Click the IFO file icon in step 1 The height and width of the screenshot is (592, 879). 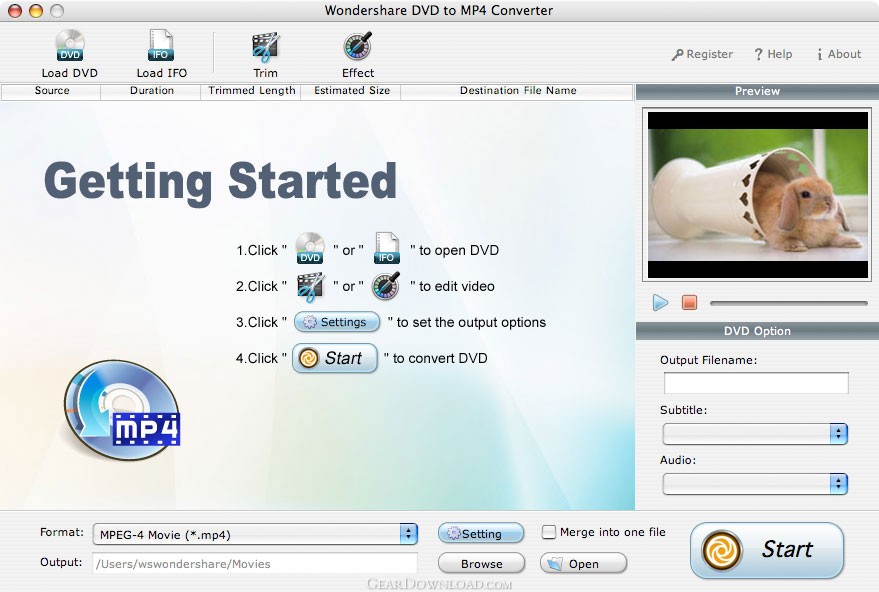click(x=387, y=248)
